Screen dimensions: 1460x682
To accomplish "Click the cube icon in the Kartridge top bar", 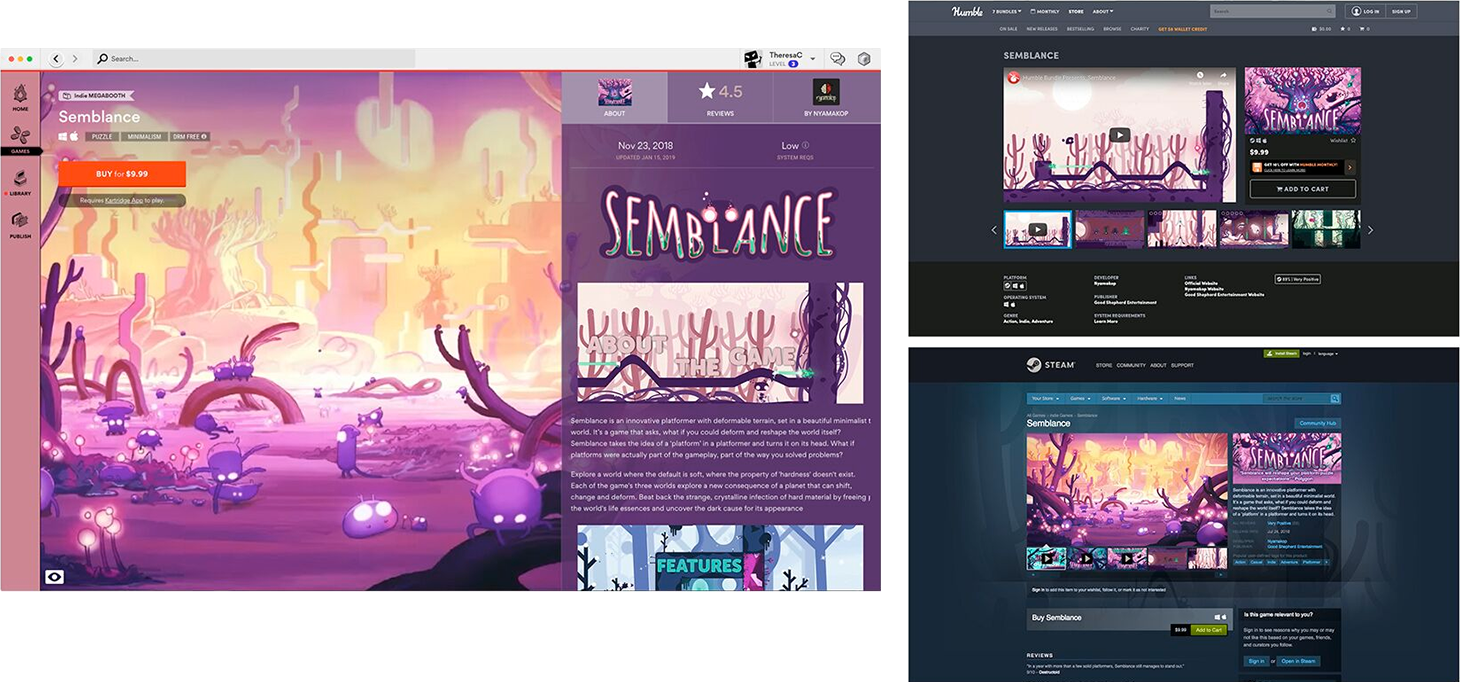I will (x=864, y=59).
